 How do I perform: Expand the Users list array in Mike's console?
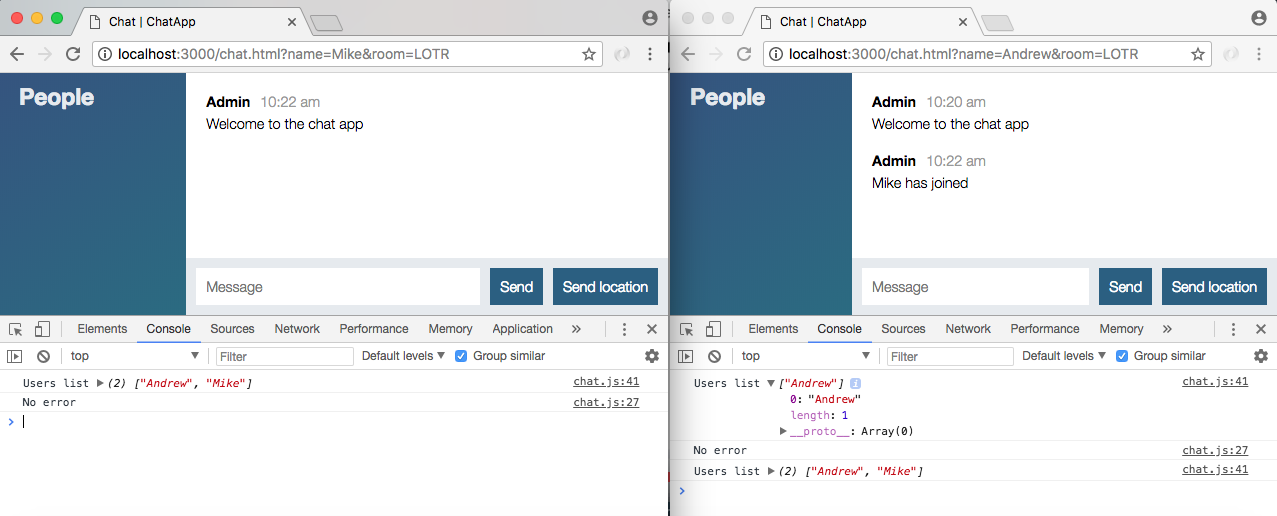100,383
